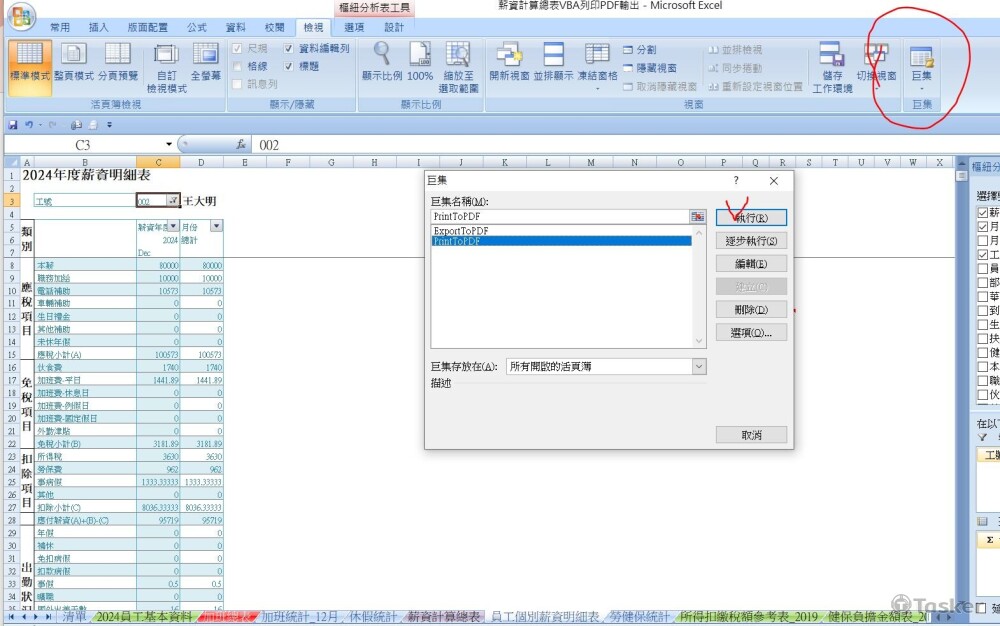Open the macro name dropdown in dialog
The image size is (1000, 626).
coord(698,216)
